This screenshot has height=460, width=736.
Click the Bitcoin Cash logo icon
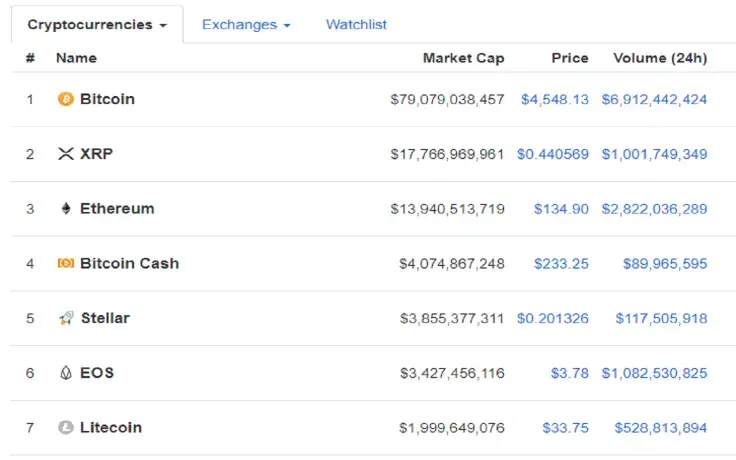tap(66, 264)
